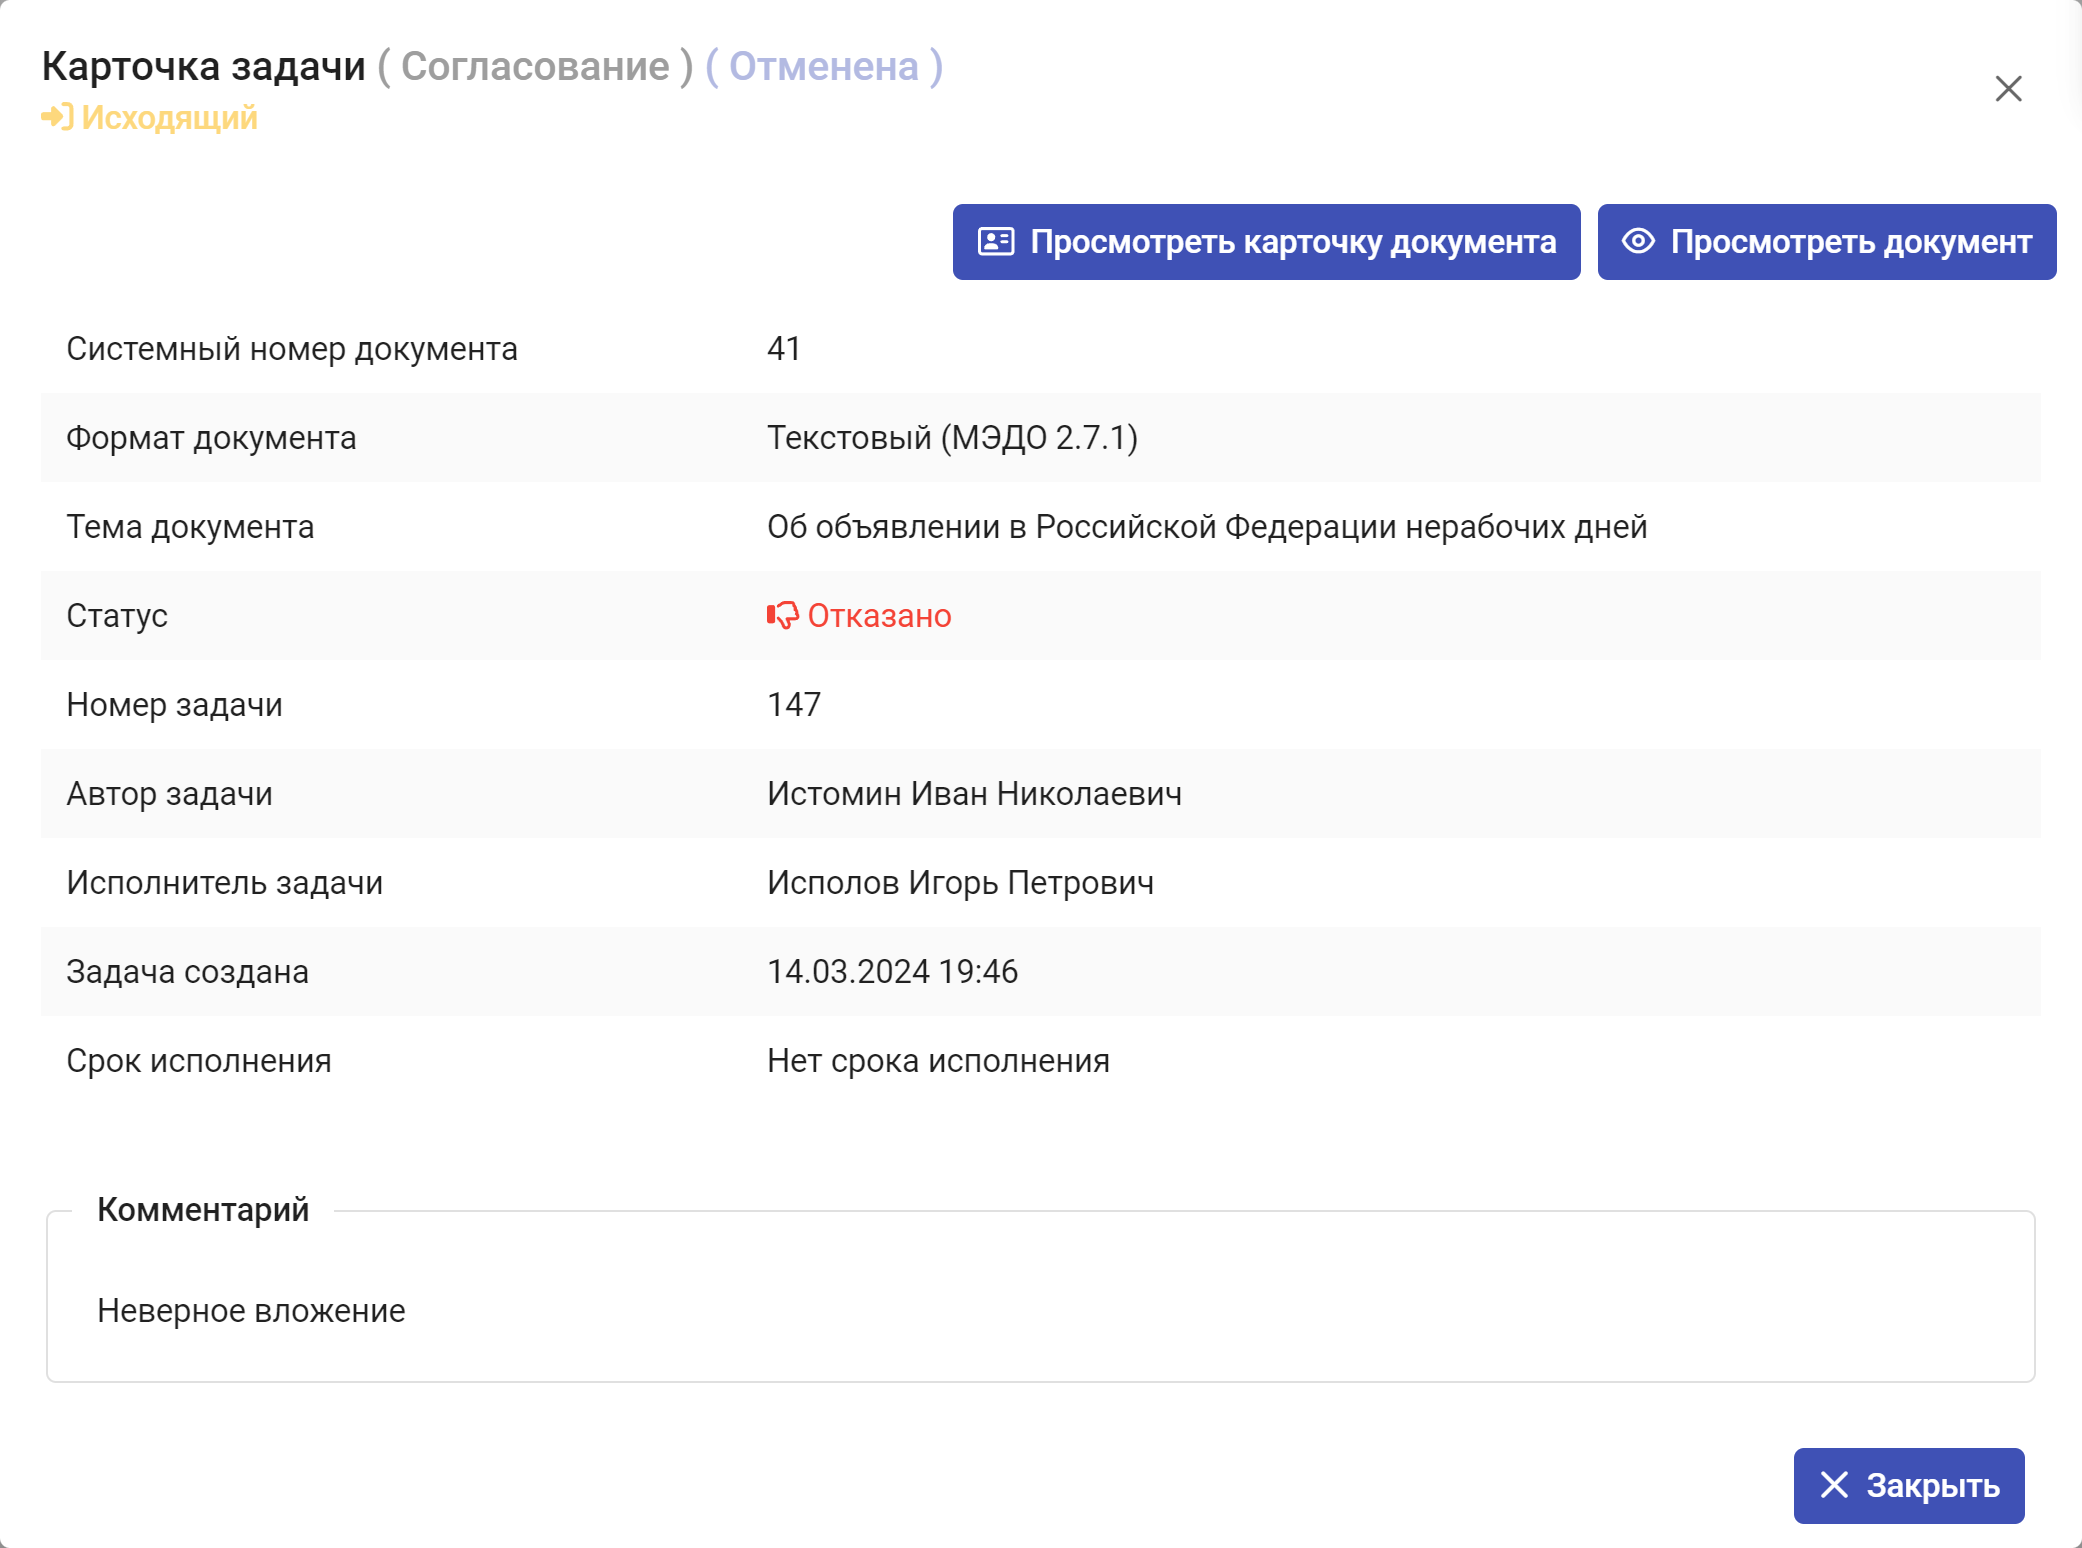
Task: Click the 'Нет срока исполнения' value
Action: pyautogui.click(x=939, y=1061)
